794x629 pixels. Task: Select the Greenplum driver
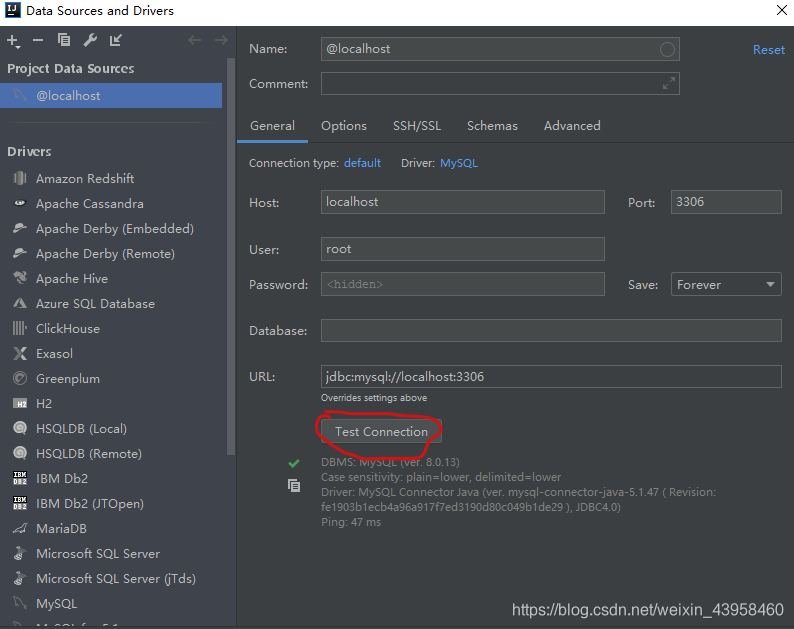111,378
